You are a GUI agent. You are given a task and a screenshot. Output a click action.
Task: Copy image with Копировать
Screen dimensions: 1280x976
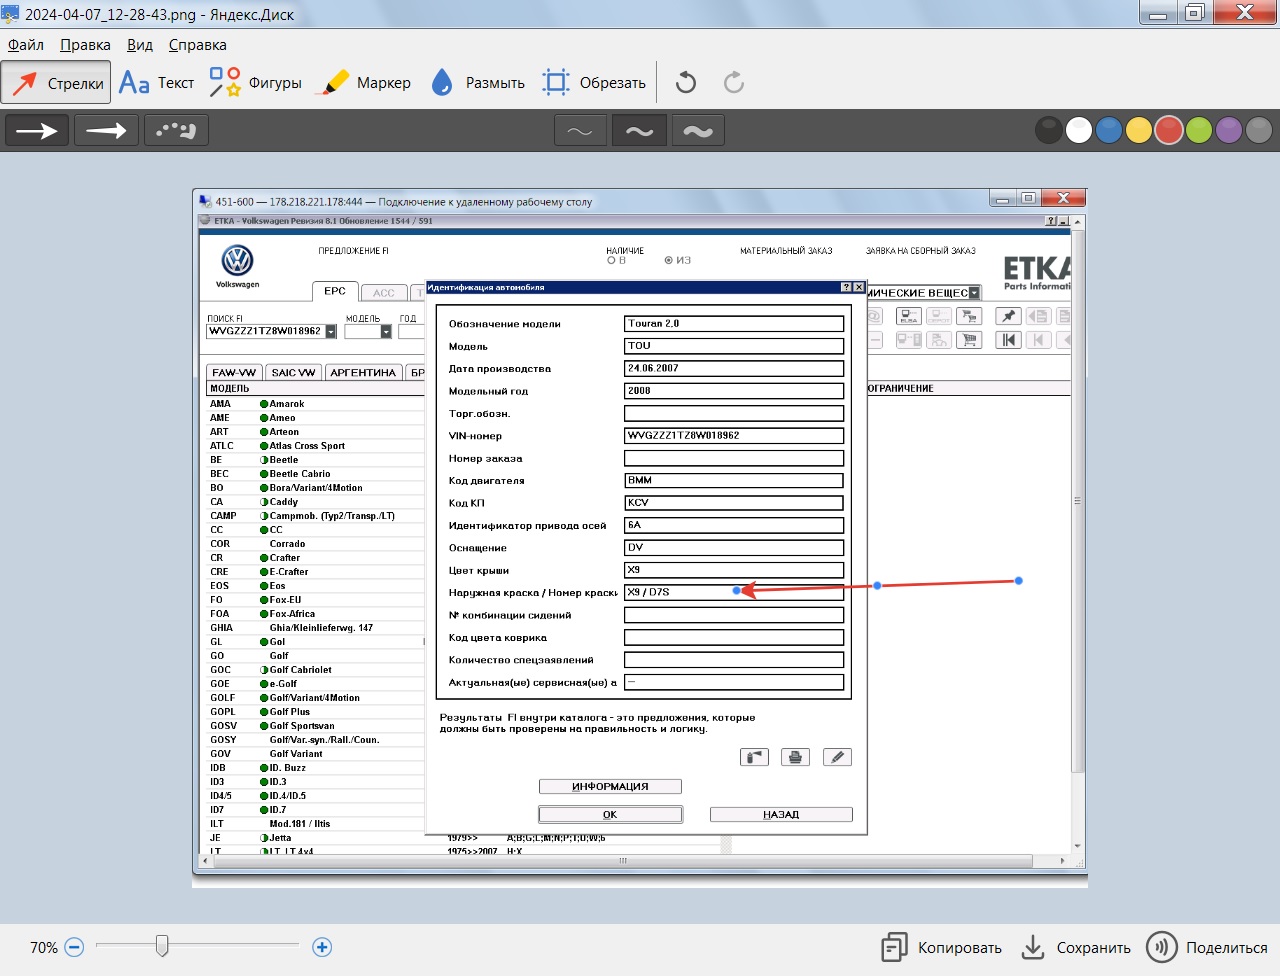(941, 947)
